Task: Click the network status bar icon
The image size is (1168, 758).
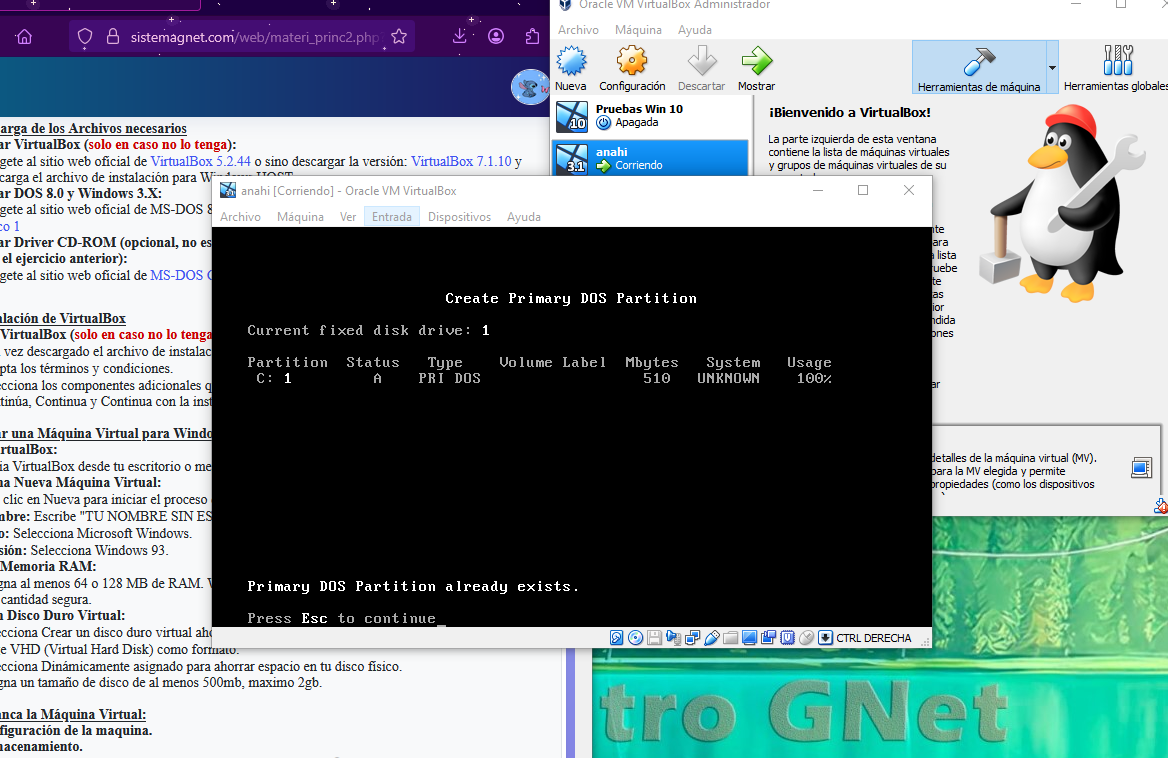Action: point(692,638)
